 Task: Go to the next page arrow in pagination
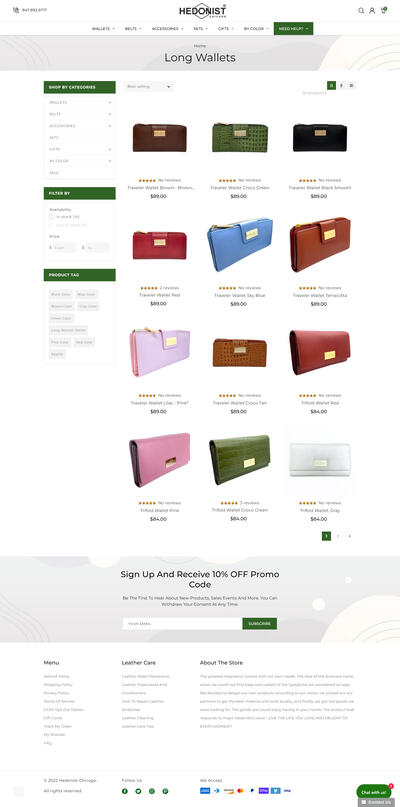click(350, 536)
